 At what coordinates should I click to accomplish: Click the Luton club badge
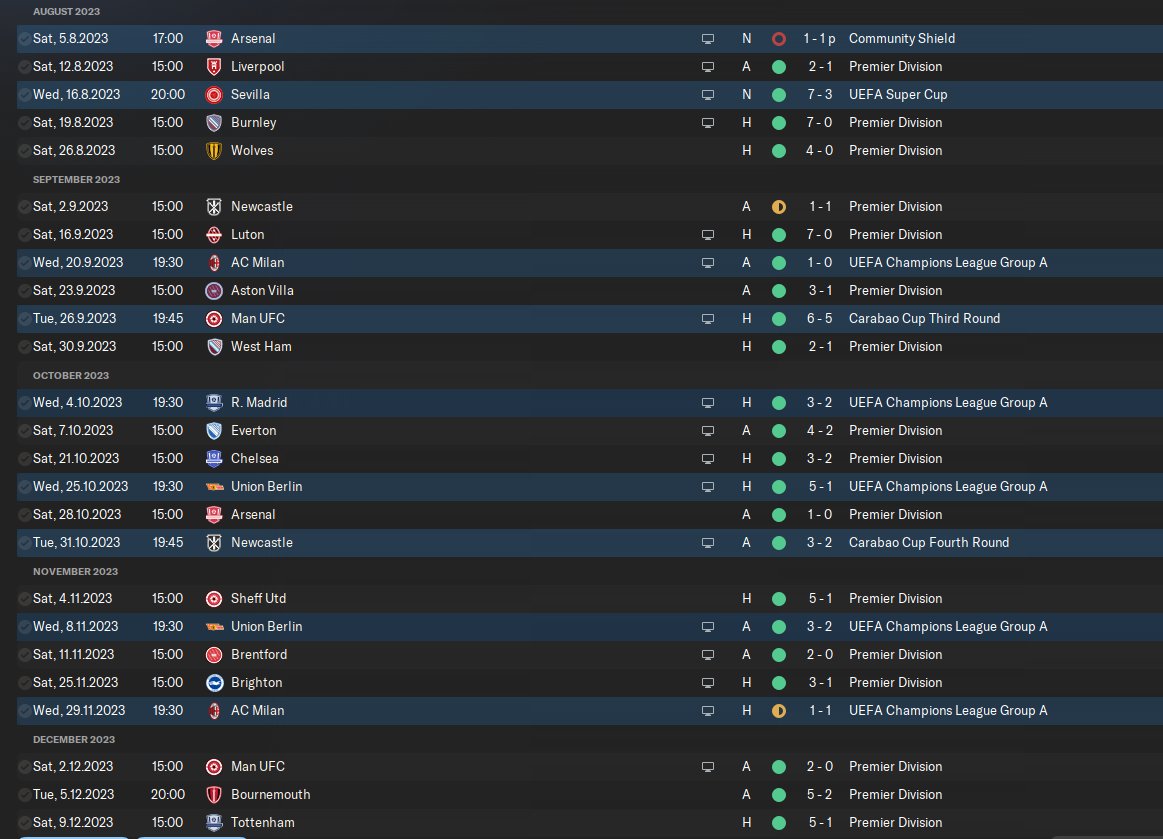tap(213, 235)
